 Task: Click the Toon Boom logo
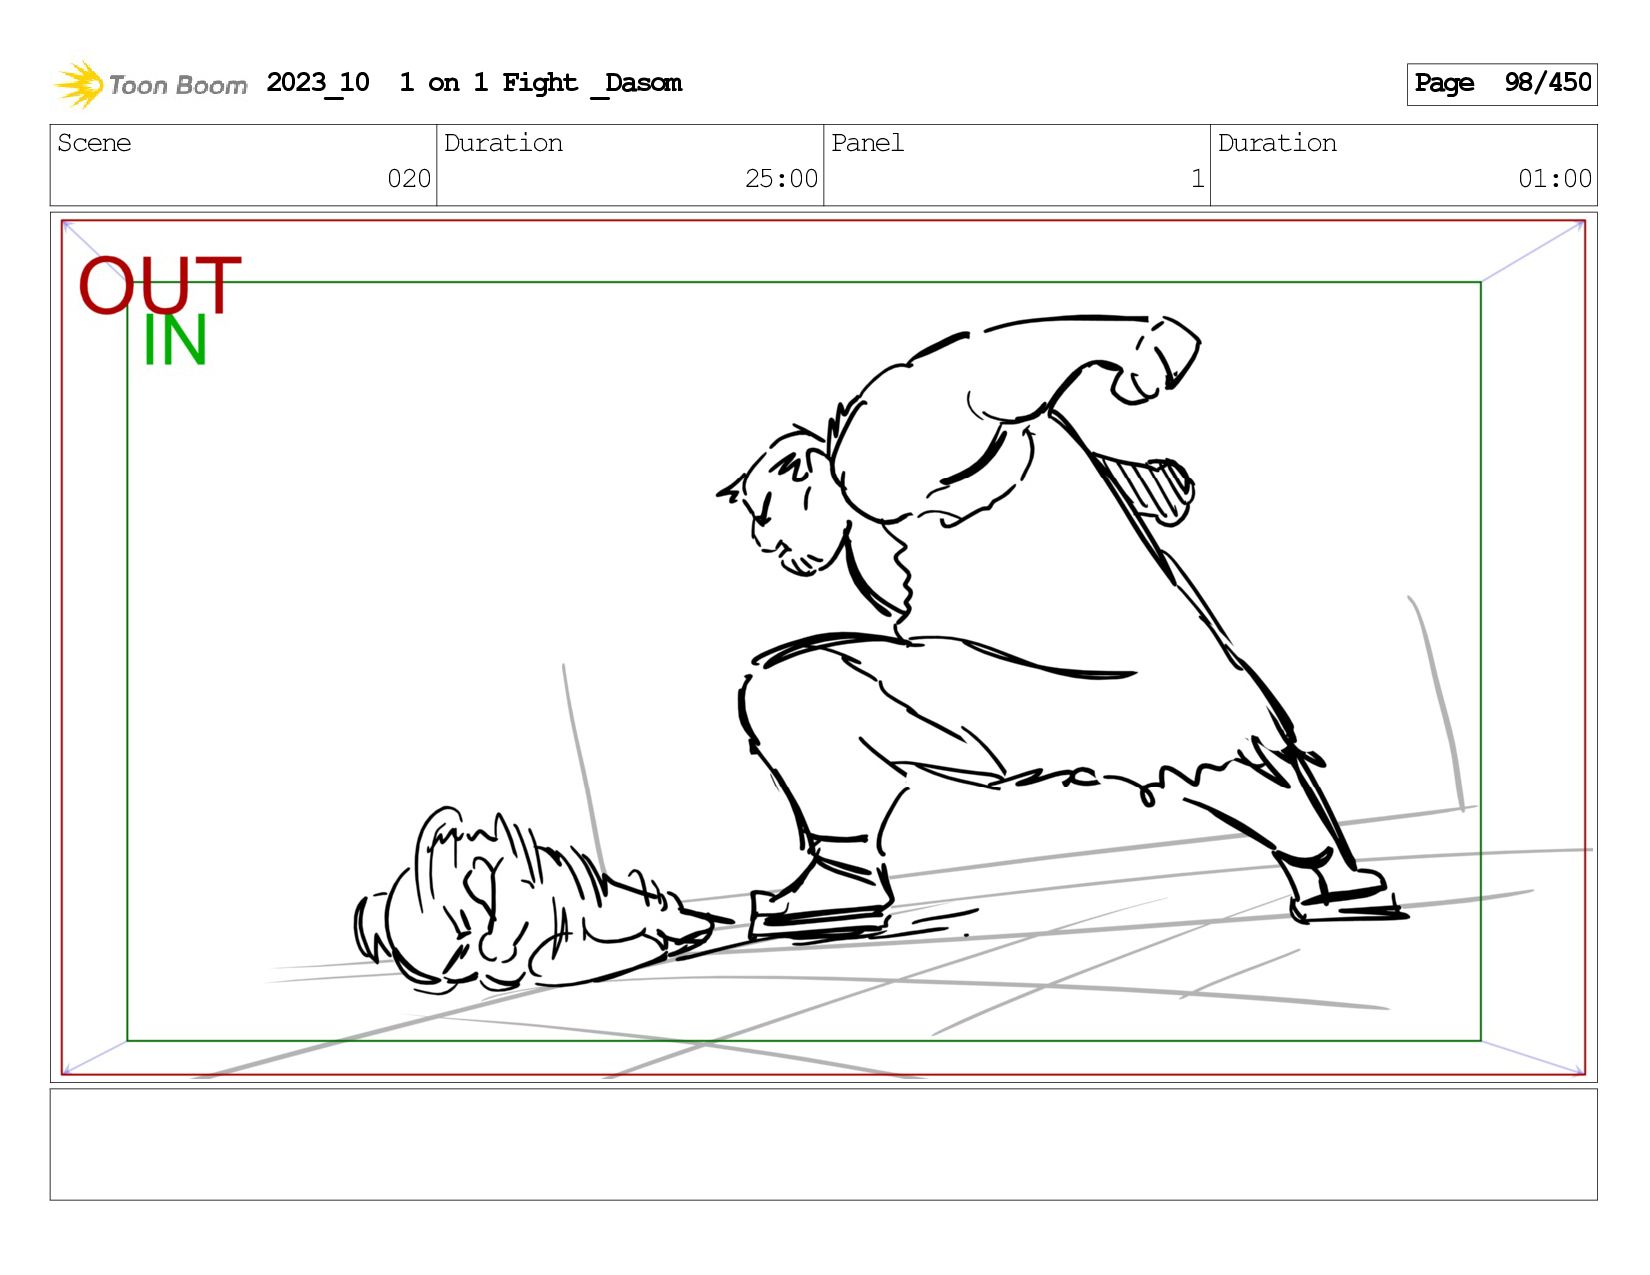click(x=150, y=84)
